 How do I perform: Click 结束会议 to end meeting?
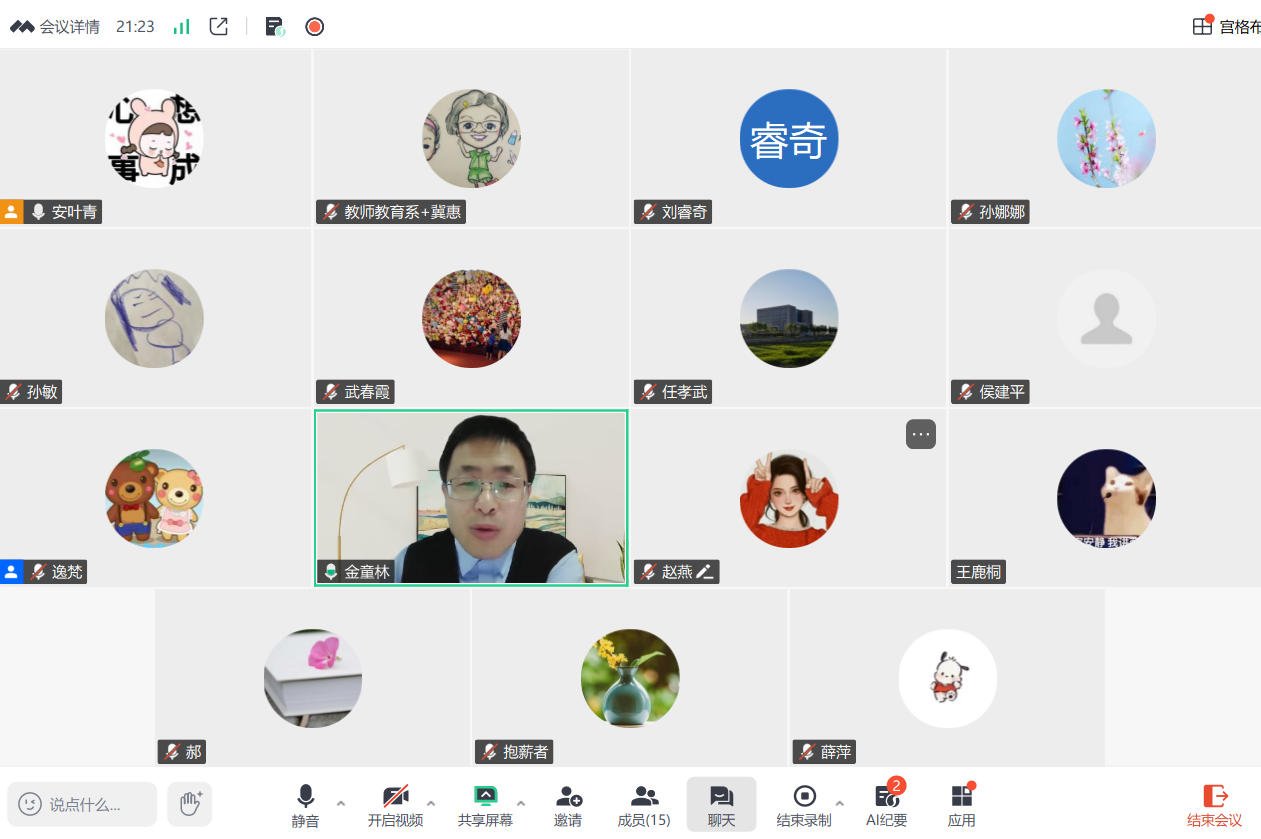tap(1214, 806)
